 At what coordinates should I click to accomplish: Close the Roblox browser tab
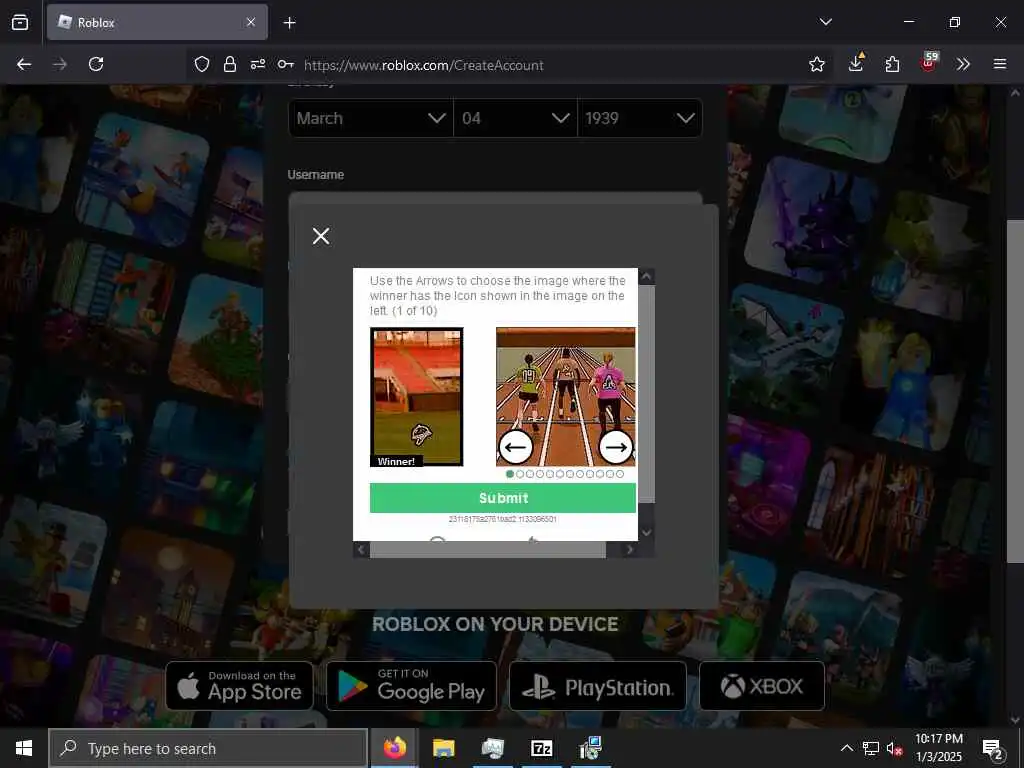tap(251, 22)
